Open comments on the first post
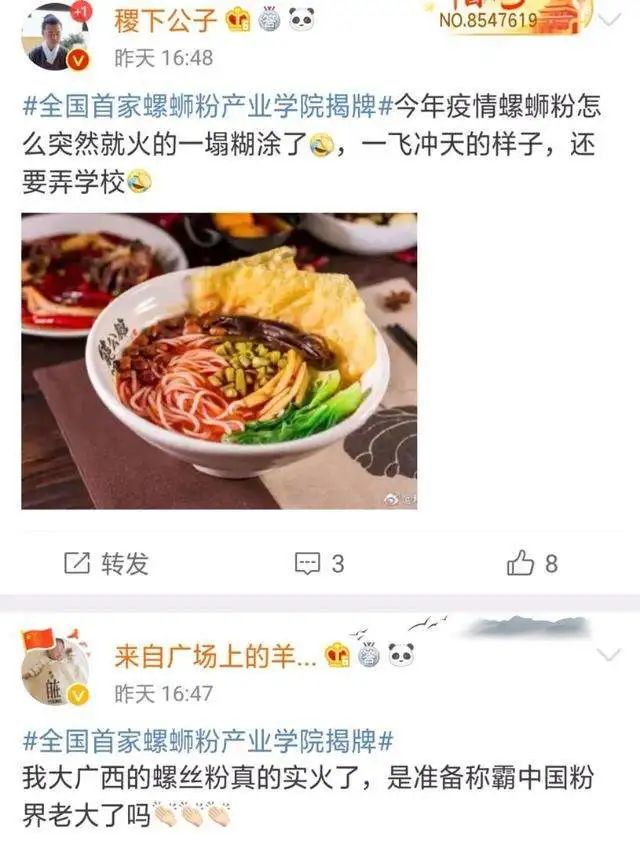The height and width of the screenshot is (848, 640). coord(319,564)
